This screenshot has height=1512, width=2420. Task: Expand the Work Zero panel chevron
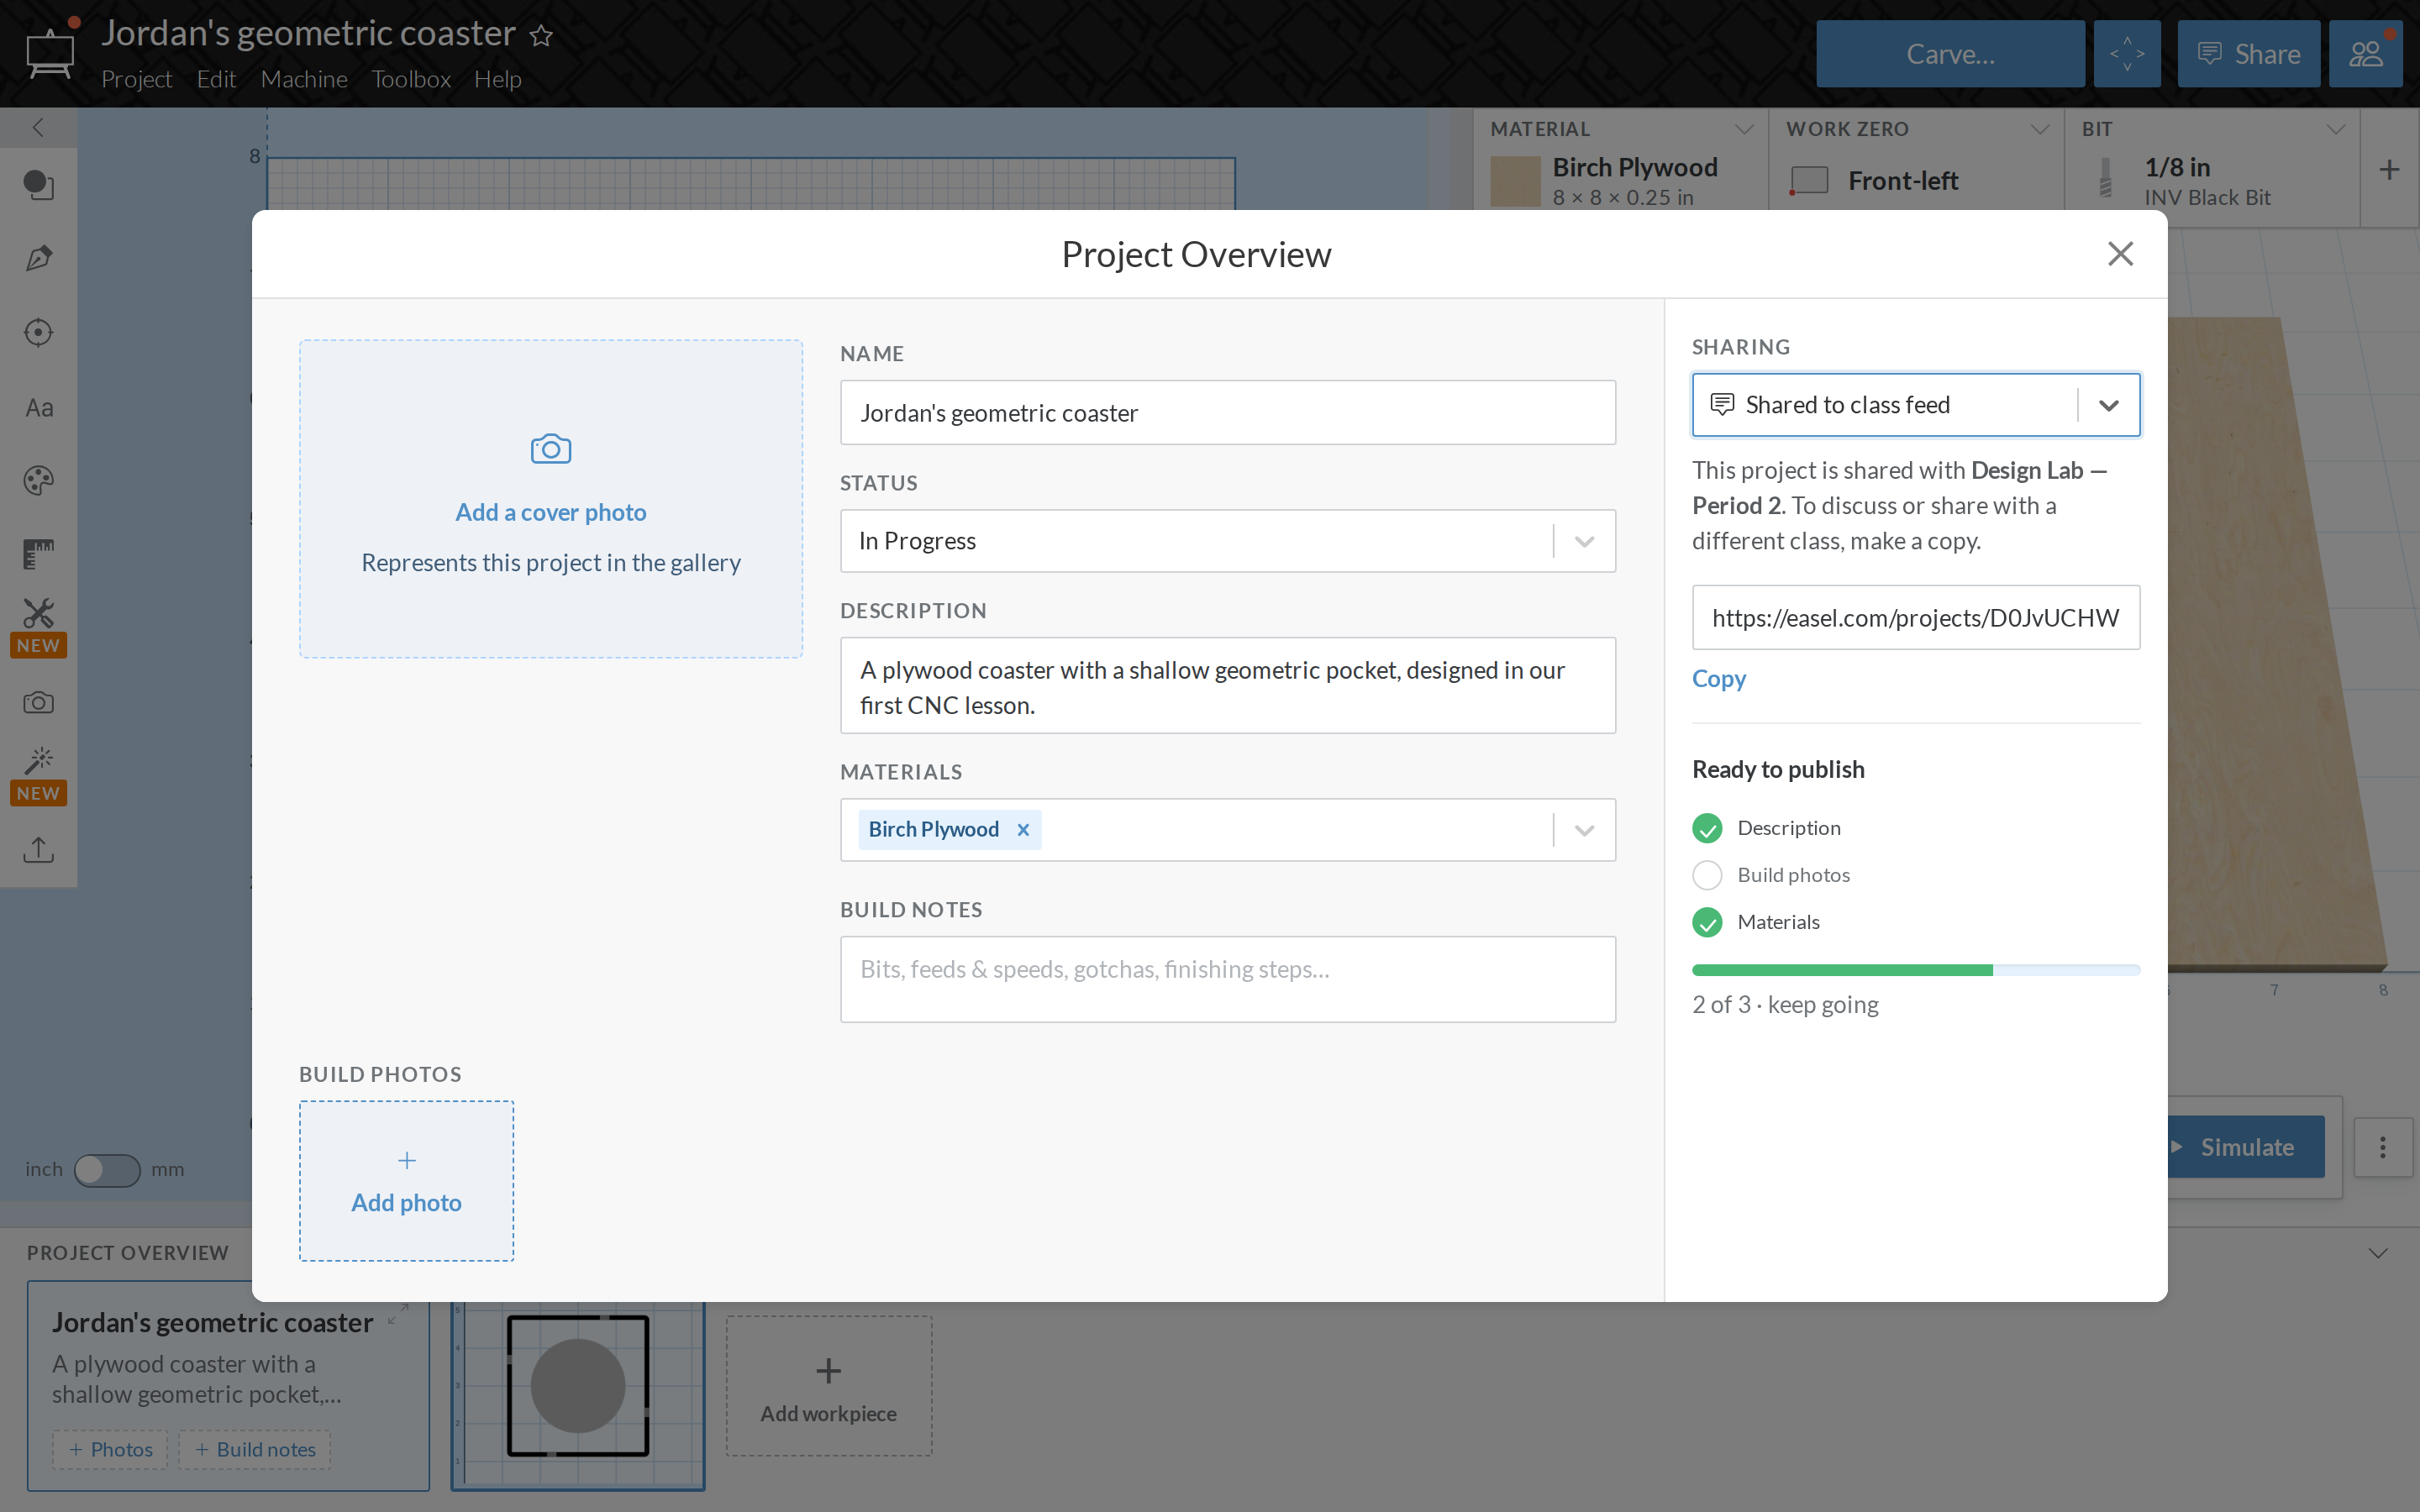[x=2040, y=129]
